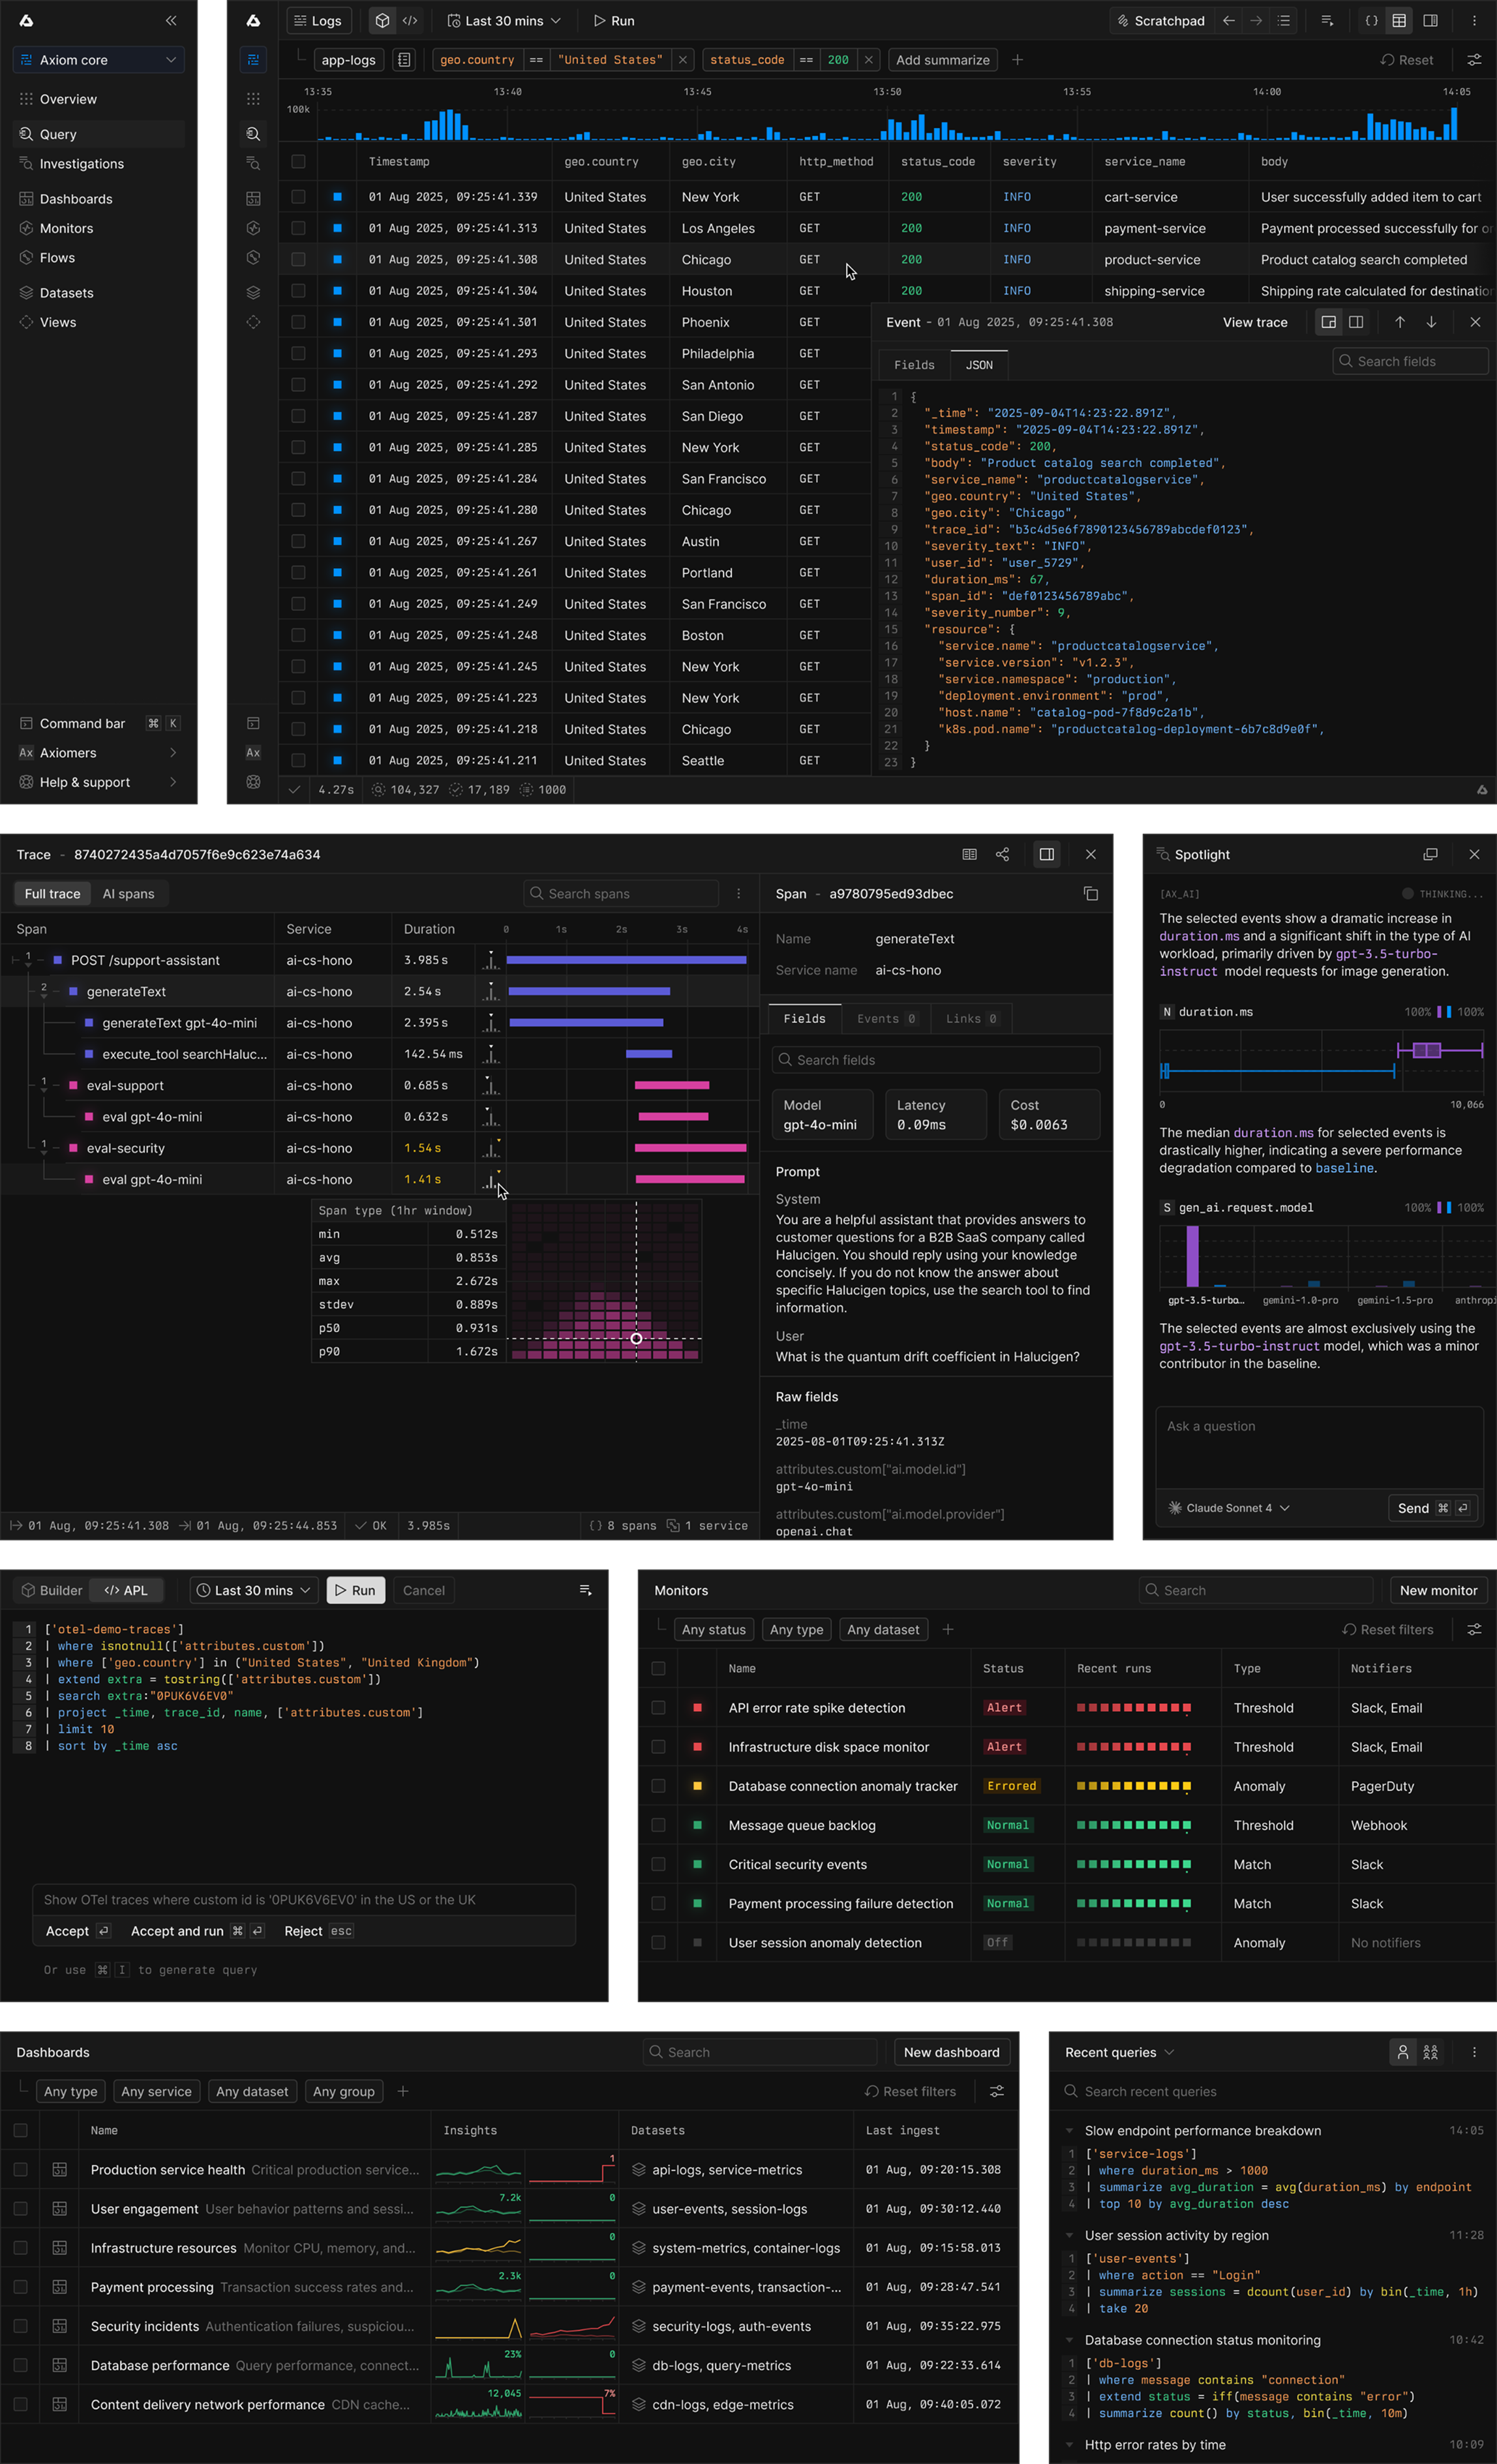1497x2464 pixels.
Task: Switch to team queries icon
Action: pos(1430,2052)
